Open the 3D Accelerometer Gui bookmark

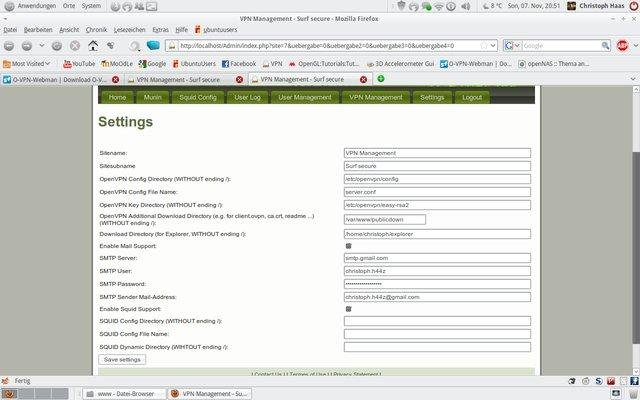pyautogui.click(x=400, y=64)
